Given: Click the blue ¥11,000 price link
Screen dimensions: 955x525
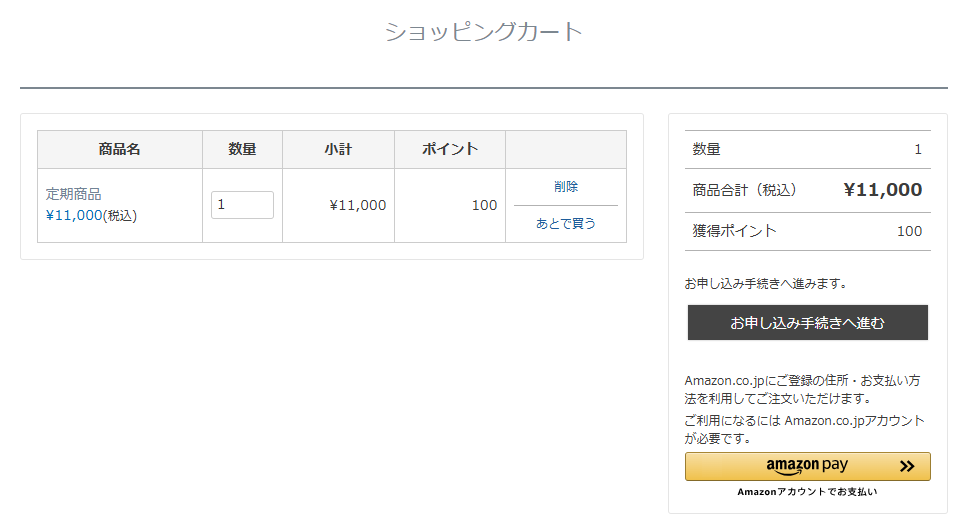Looking at the screenshot, I should coord(74,216).
